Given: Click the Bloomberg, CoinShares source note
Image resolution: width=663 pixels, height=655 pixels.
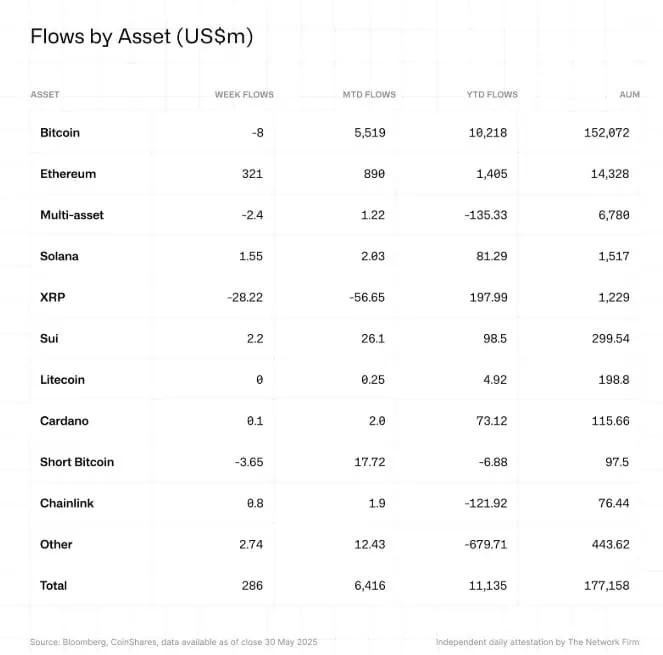Looking at the screenshot, I should (173, 642).
